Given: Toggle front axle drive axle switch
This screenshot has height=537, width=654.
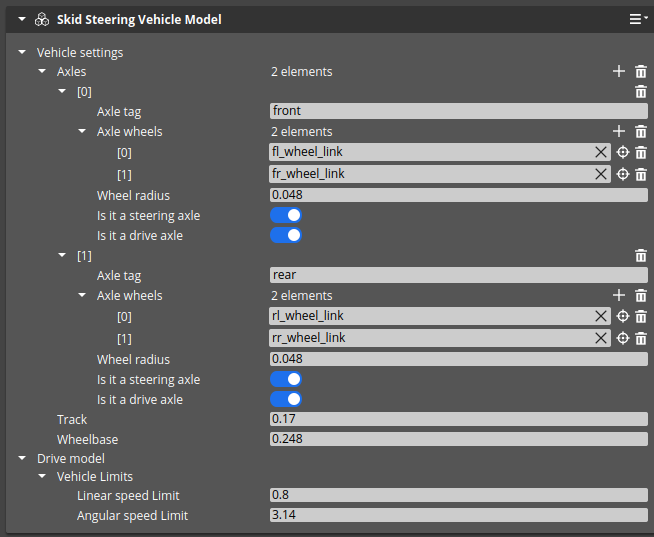Looking at the screenshot, I should (285, 236).
